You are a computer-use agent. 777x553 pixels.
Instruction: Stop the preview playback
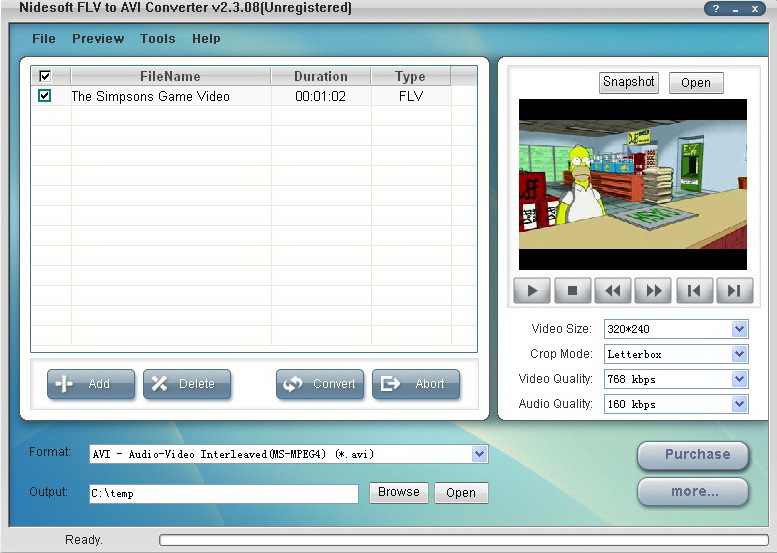pyautogui.click(x=572, y=290)
